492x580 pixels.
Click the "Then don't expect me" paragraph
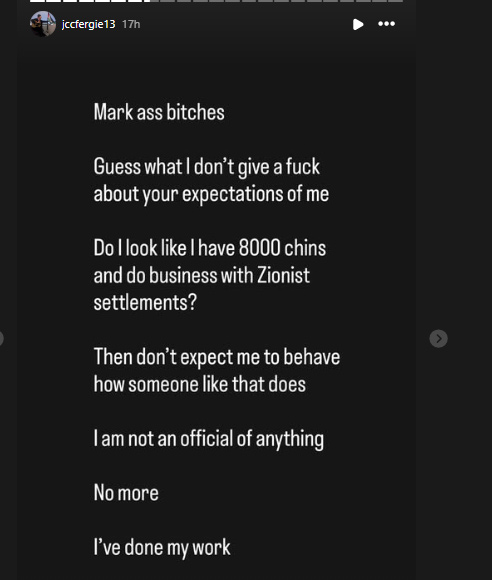click(217, 370)
